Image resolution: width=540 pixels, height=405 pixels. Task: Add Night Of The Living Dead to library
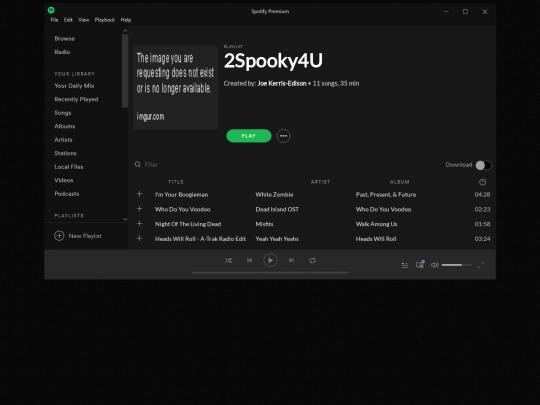[x=139, y=224]
